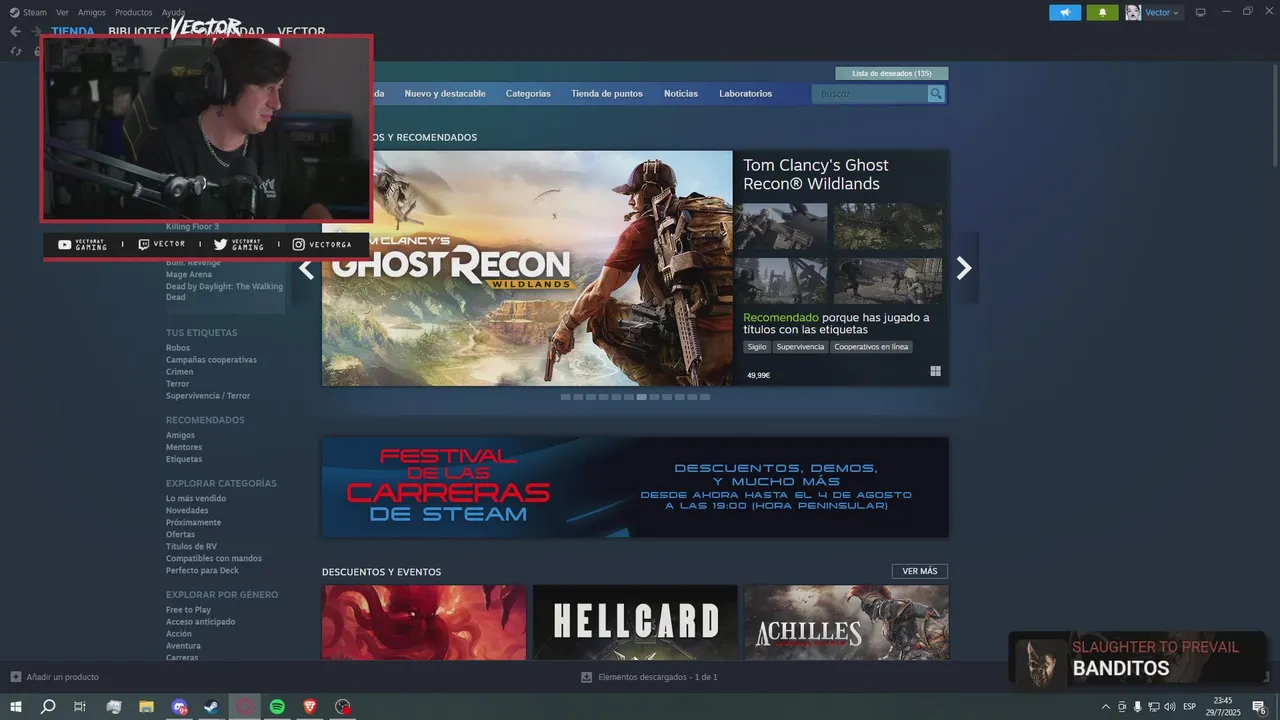The height and width of the screenshot is (720, 1280).
Task: Open the Steam announcements megaphone button
Action: (1065, 12)
